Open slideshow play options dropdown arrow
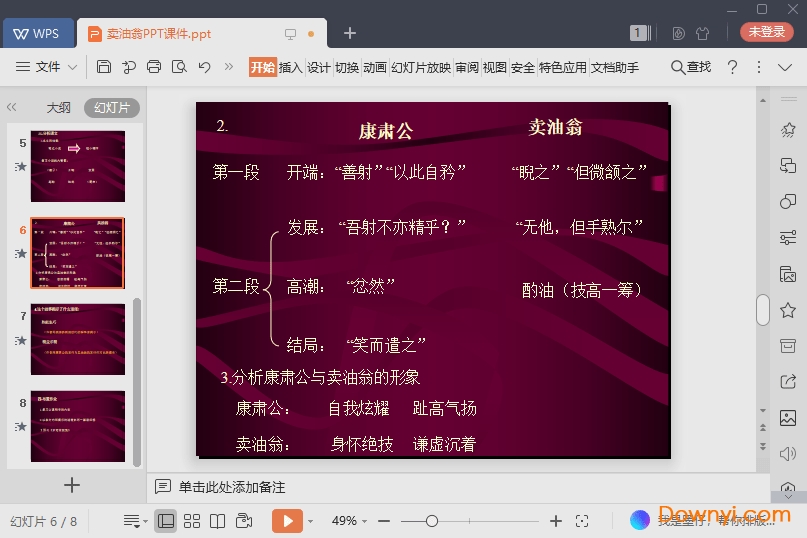The image size is (807, 538). pos(310,522)
